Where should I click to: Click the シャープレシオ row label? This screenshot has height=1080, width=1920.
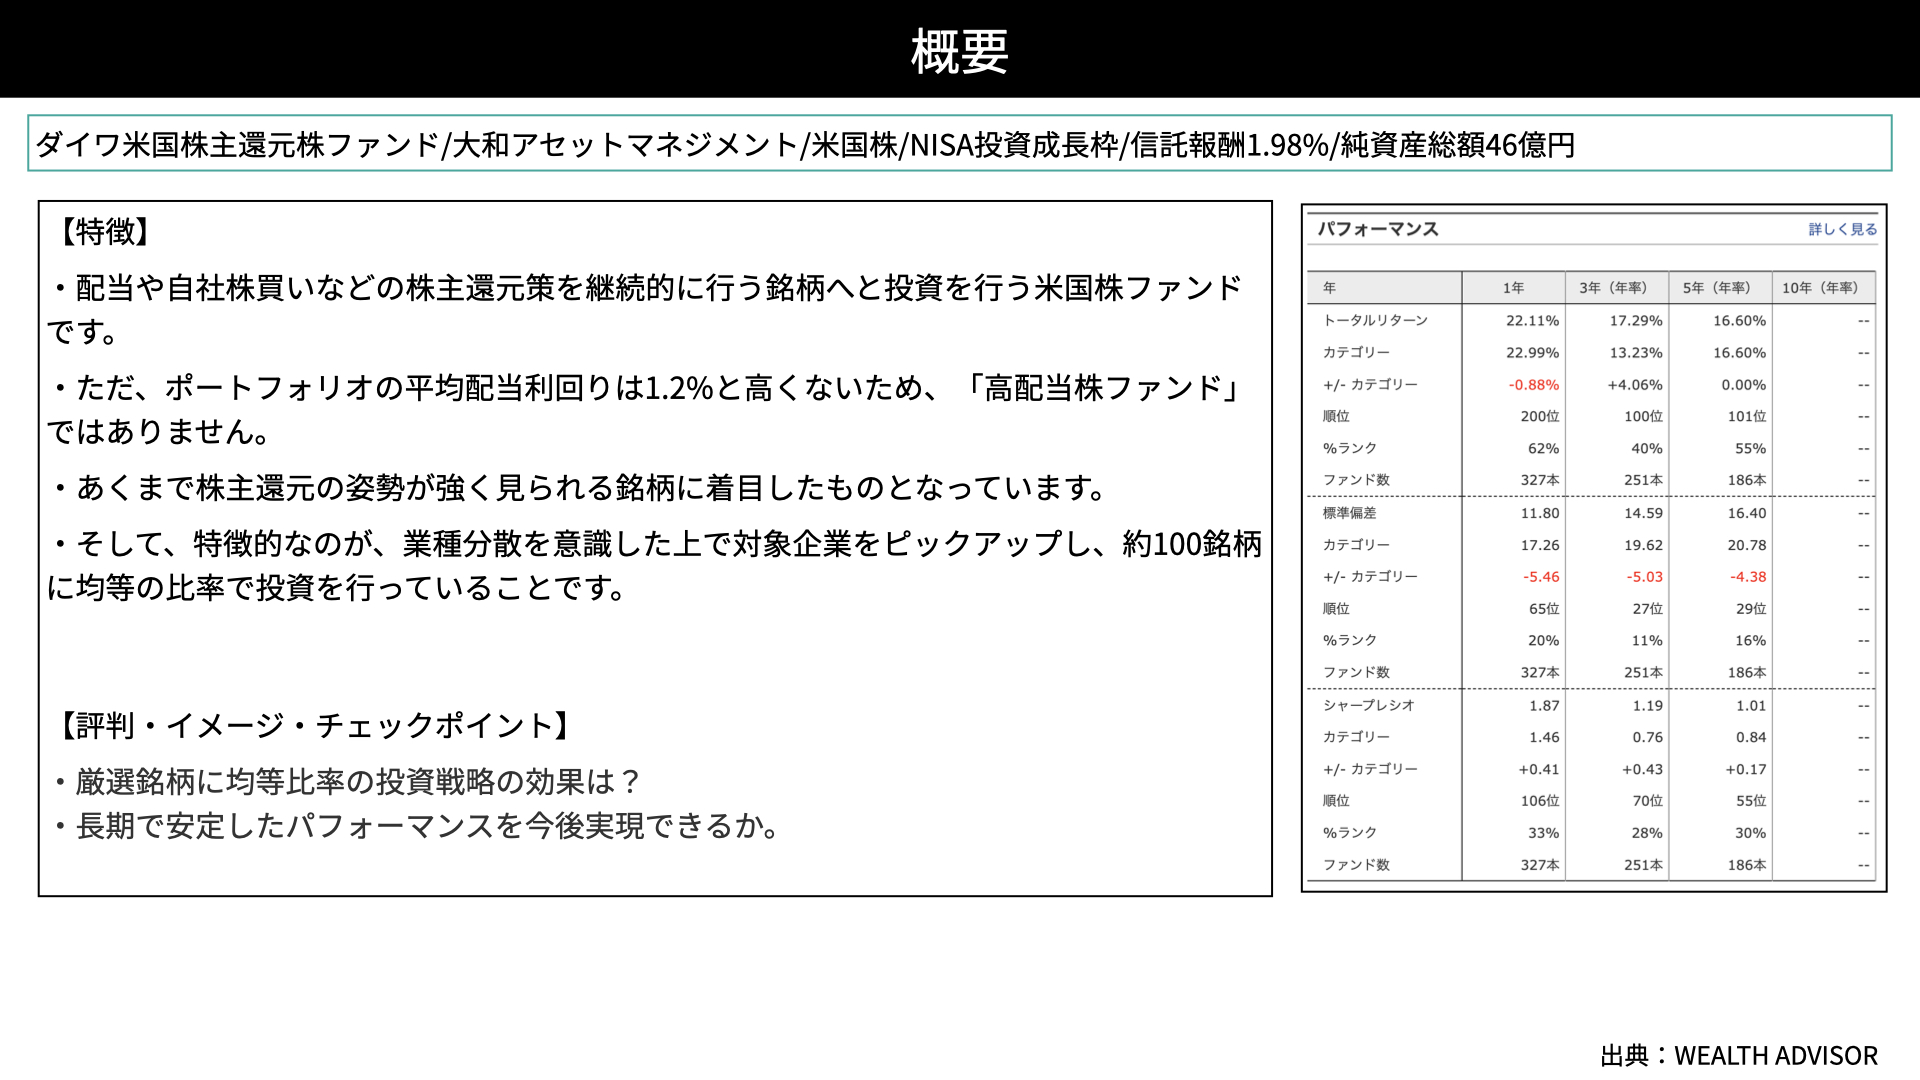(1369, 705)
